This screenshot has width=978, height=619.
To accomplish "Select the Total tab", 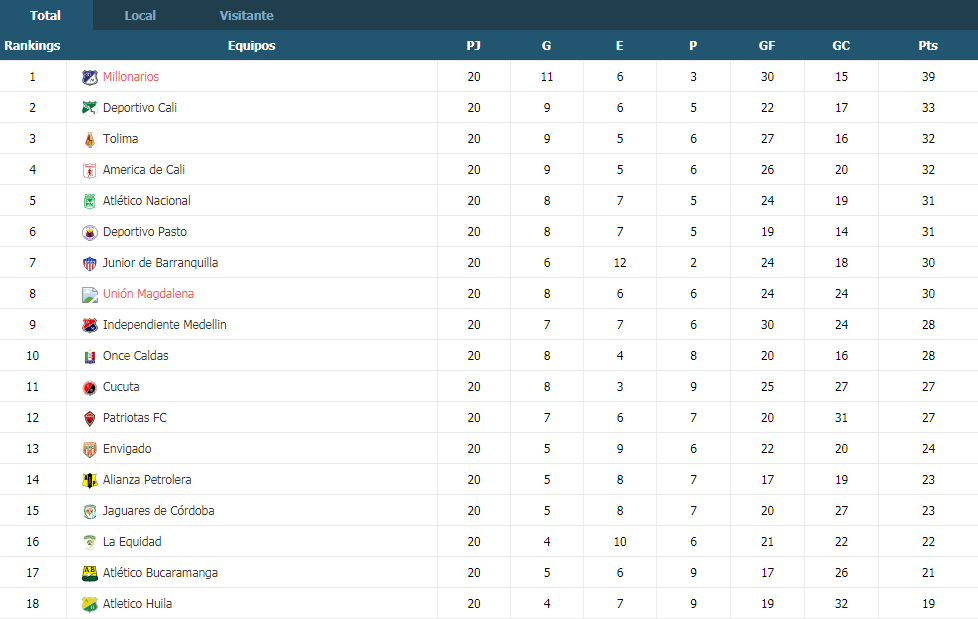I will tap(46, 16).
